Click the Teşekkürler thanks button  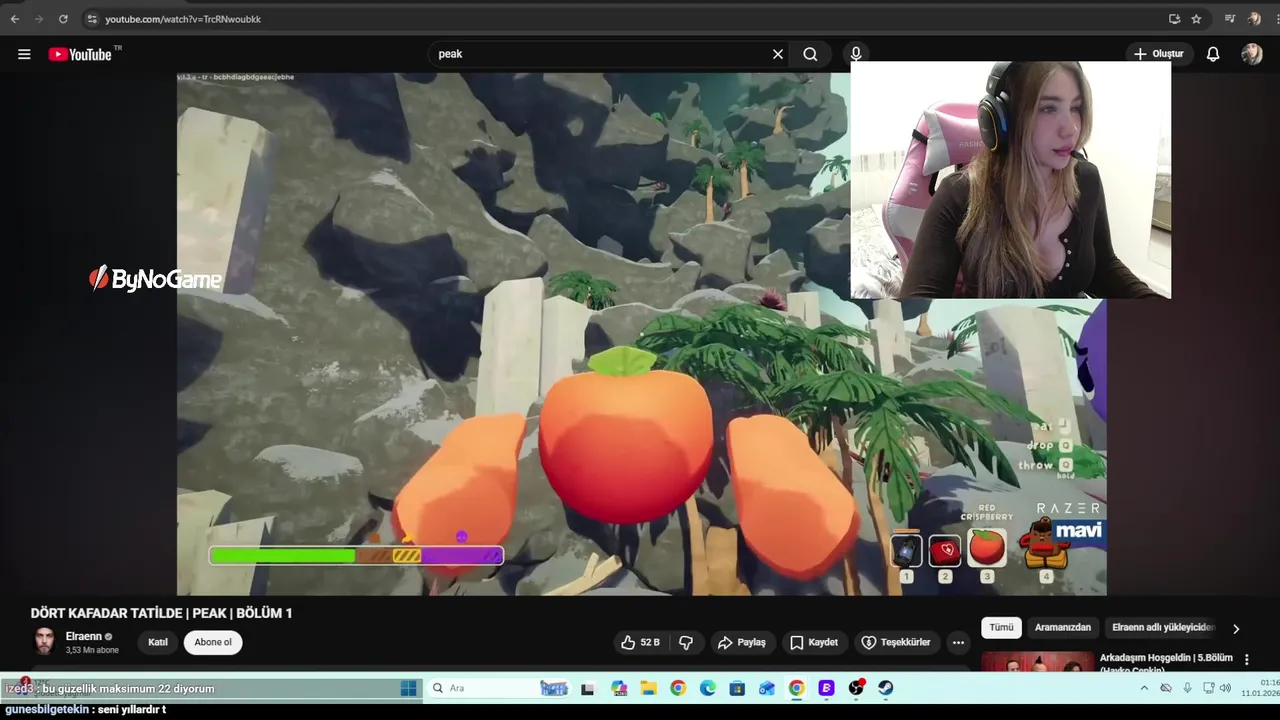[896, 642]
